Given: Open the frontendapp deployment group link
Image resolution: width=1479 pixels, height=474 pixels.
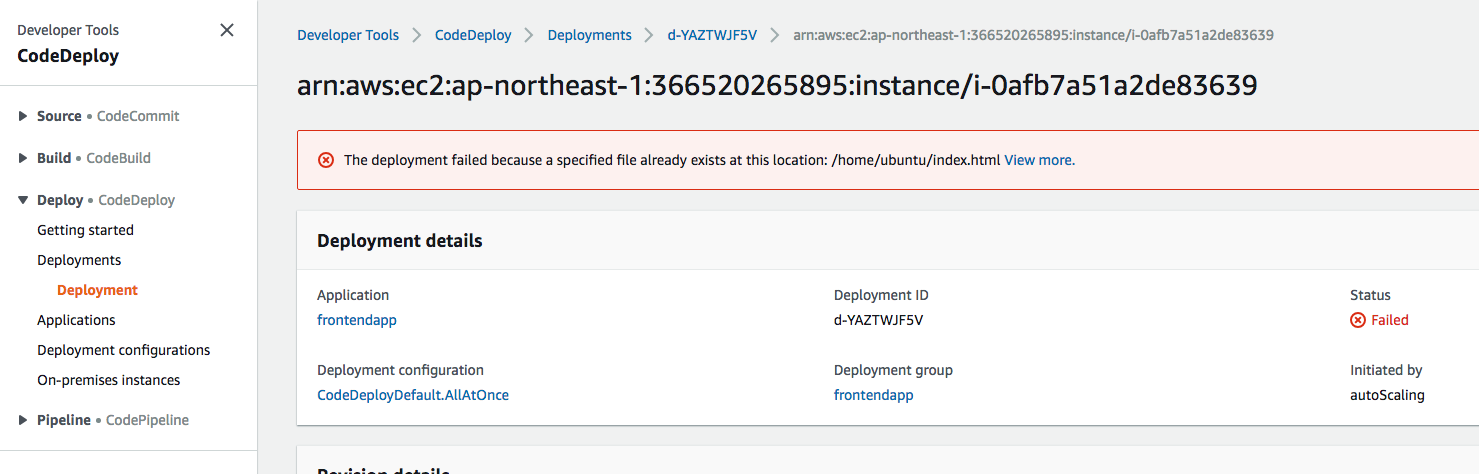Looking at the screenshot, I should 873,395.
